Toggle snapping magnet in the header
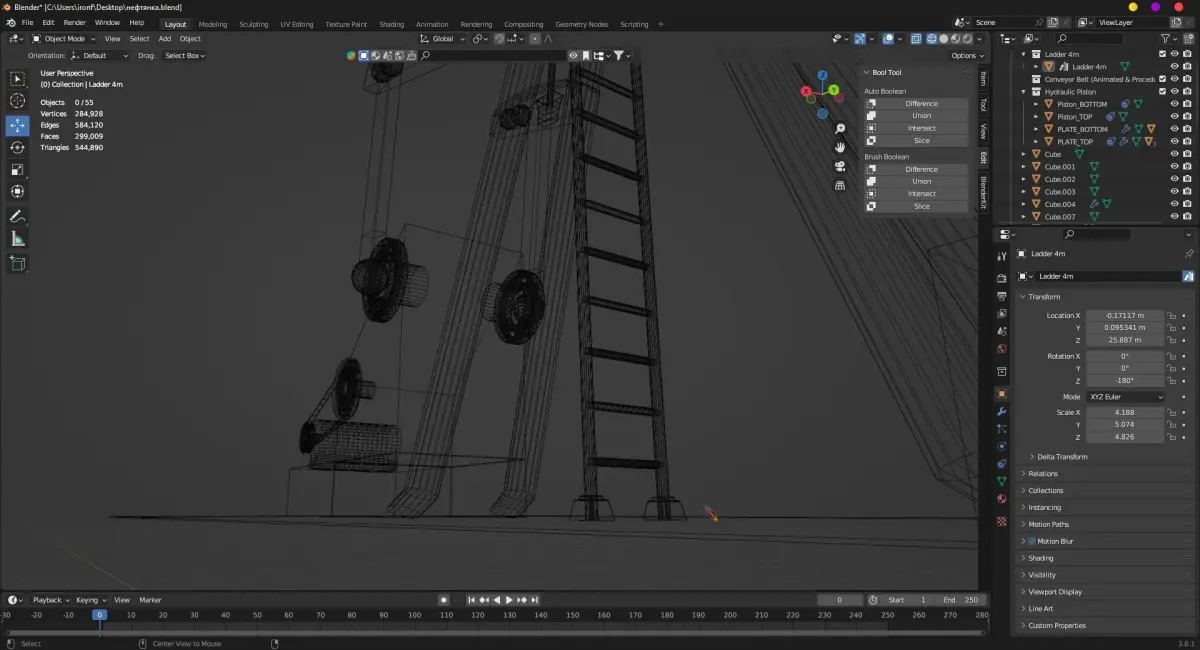 pos(499,39)
